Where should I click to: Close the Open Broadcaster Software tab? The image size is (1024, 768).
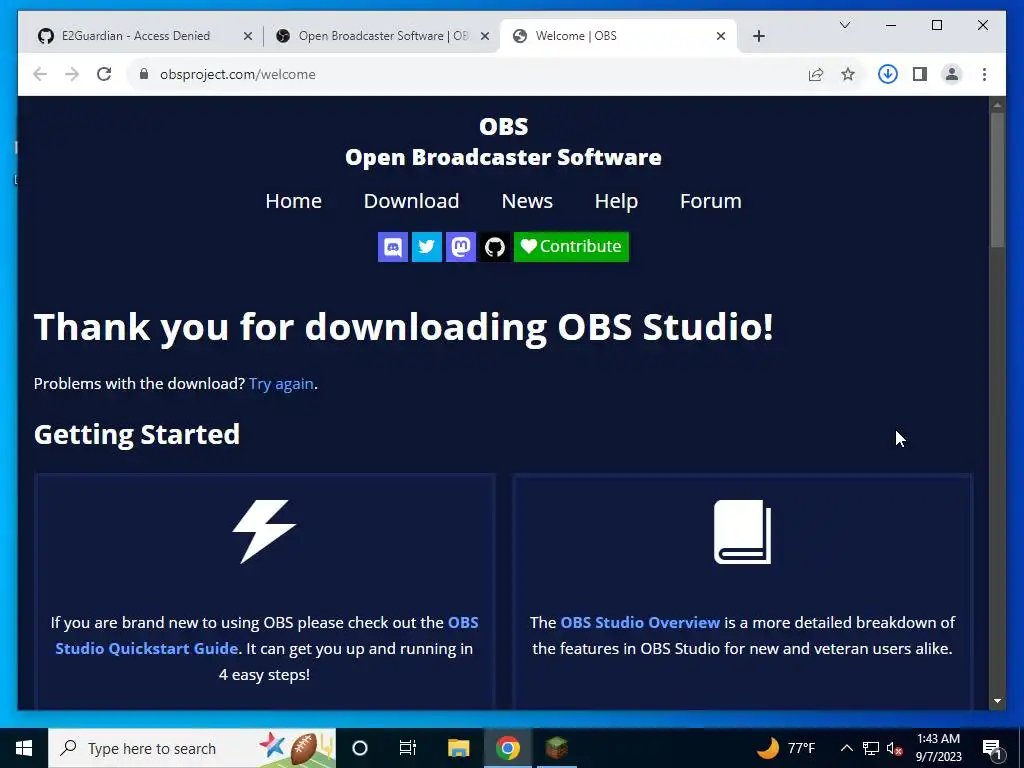(x=485, y=37)
